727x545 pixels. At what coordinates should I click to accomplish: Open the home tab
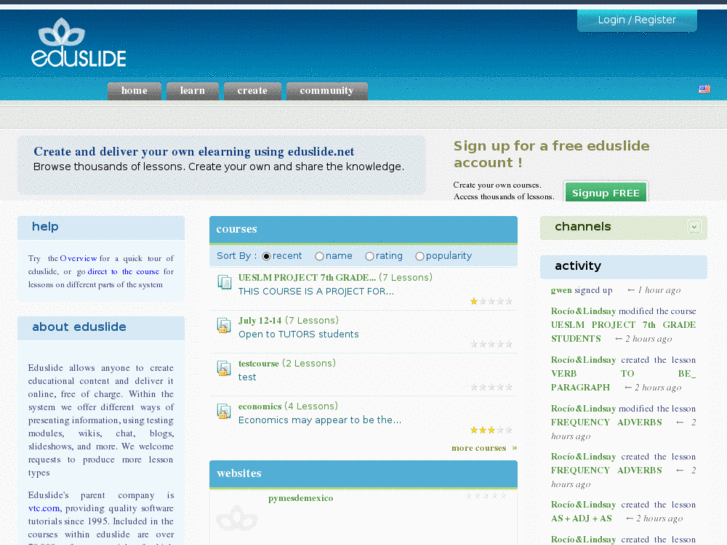[134, 91]
